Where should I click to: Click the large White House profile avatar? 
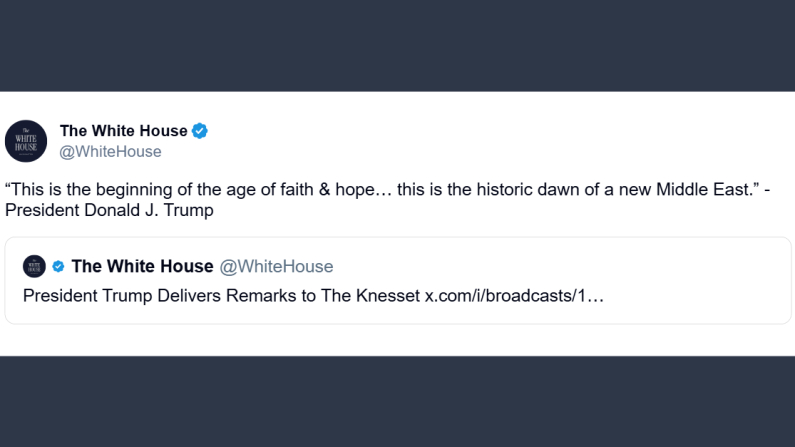26,141
